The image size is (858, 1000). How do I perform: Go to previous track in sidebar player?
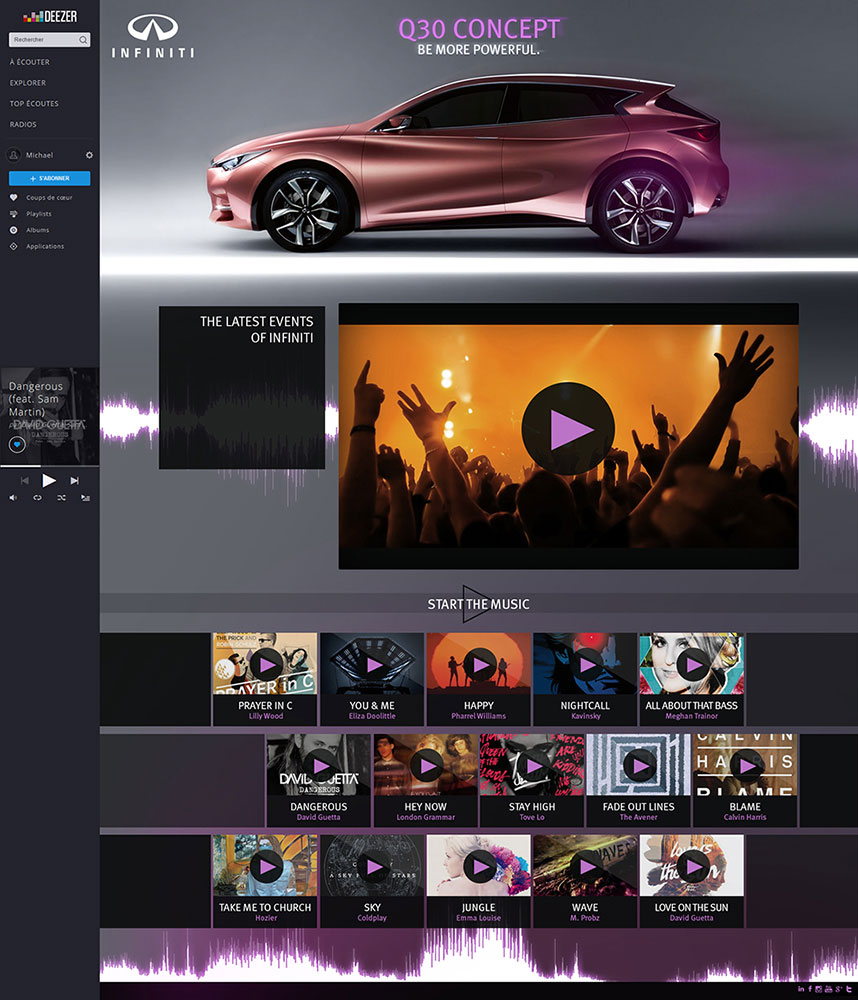tap(24, 481)
